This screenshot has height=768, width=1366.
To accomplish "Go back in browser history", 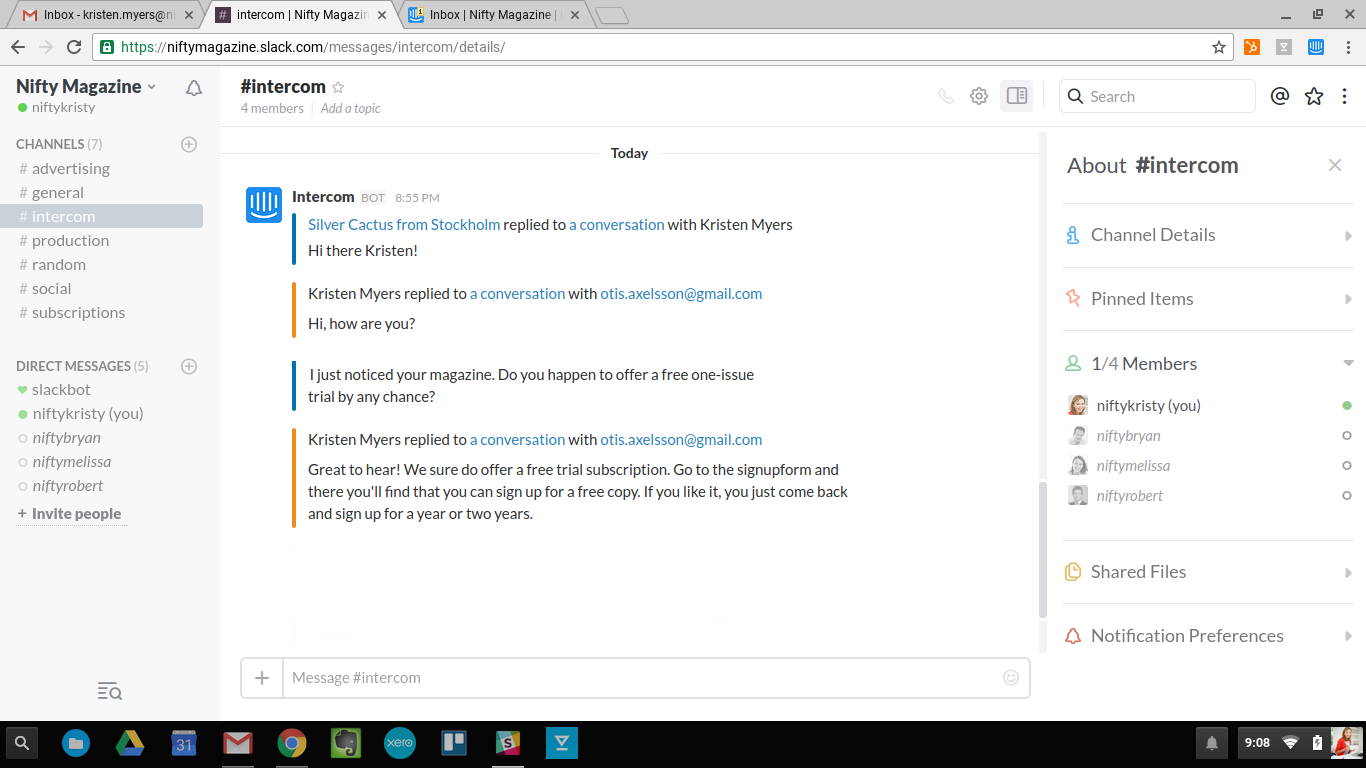I will pyautogui.click(x=18, y=47).
